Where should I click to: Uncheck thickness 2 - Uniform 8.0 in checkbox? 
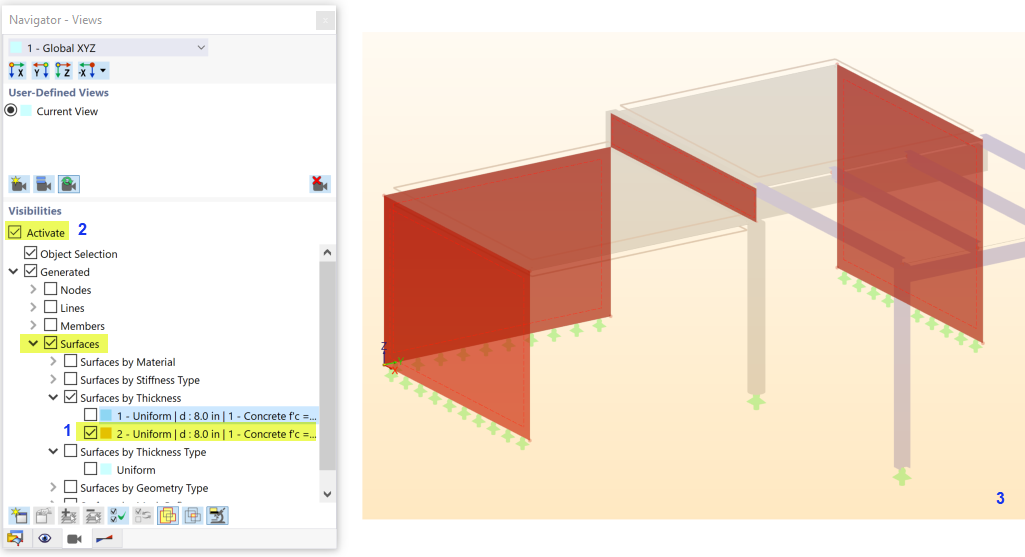pos(91,433)
